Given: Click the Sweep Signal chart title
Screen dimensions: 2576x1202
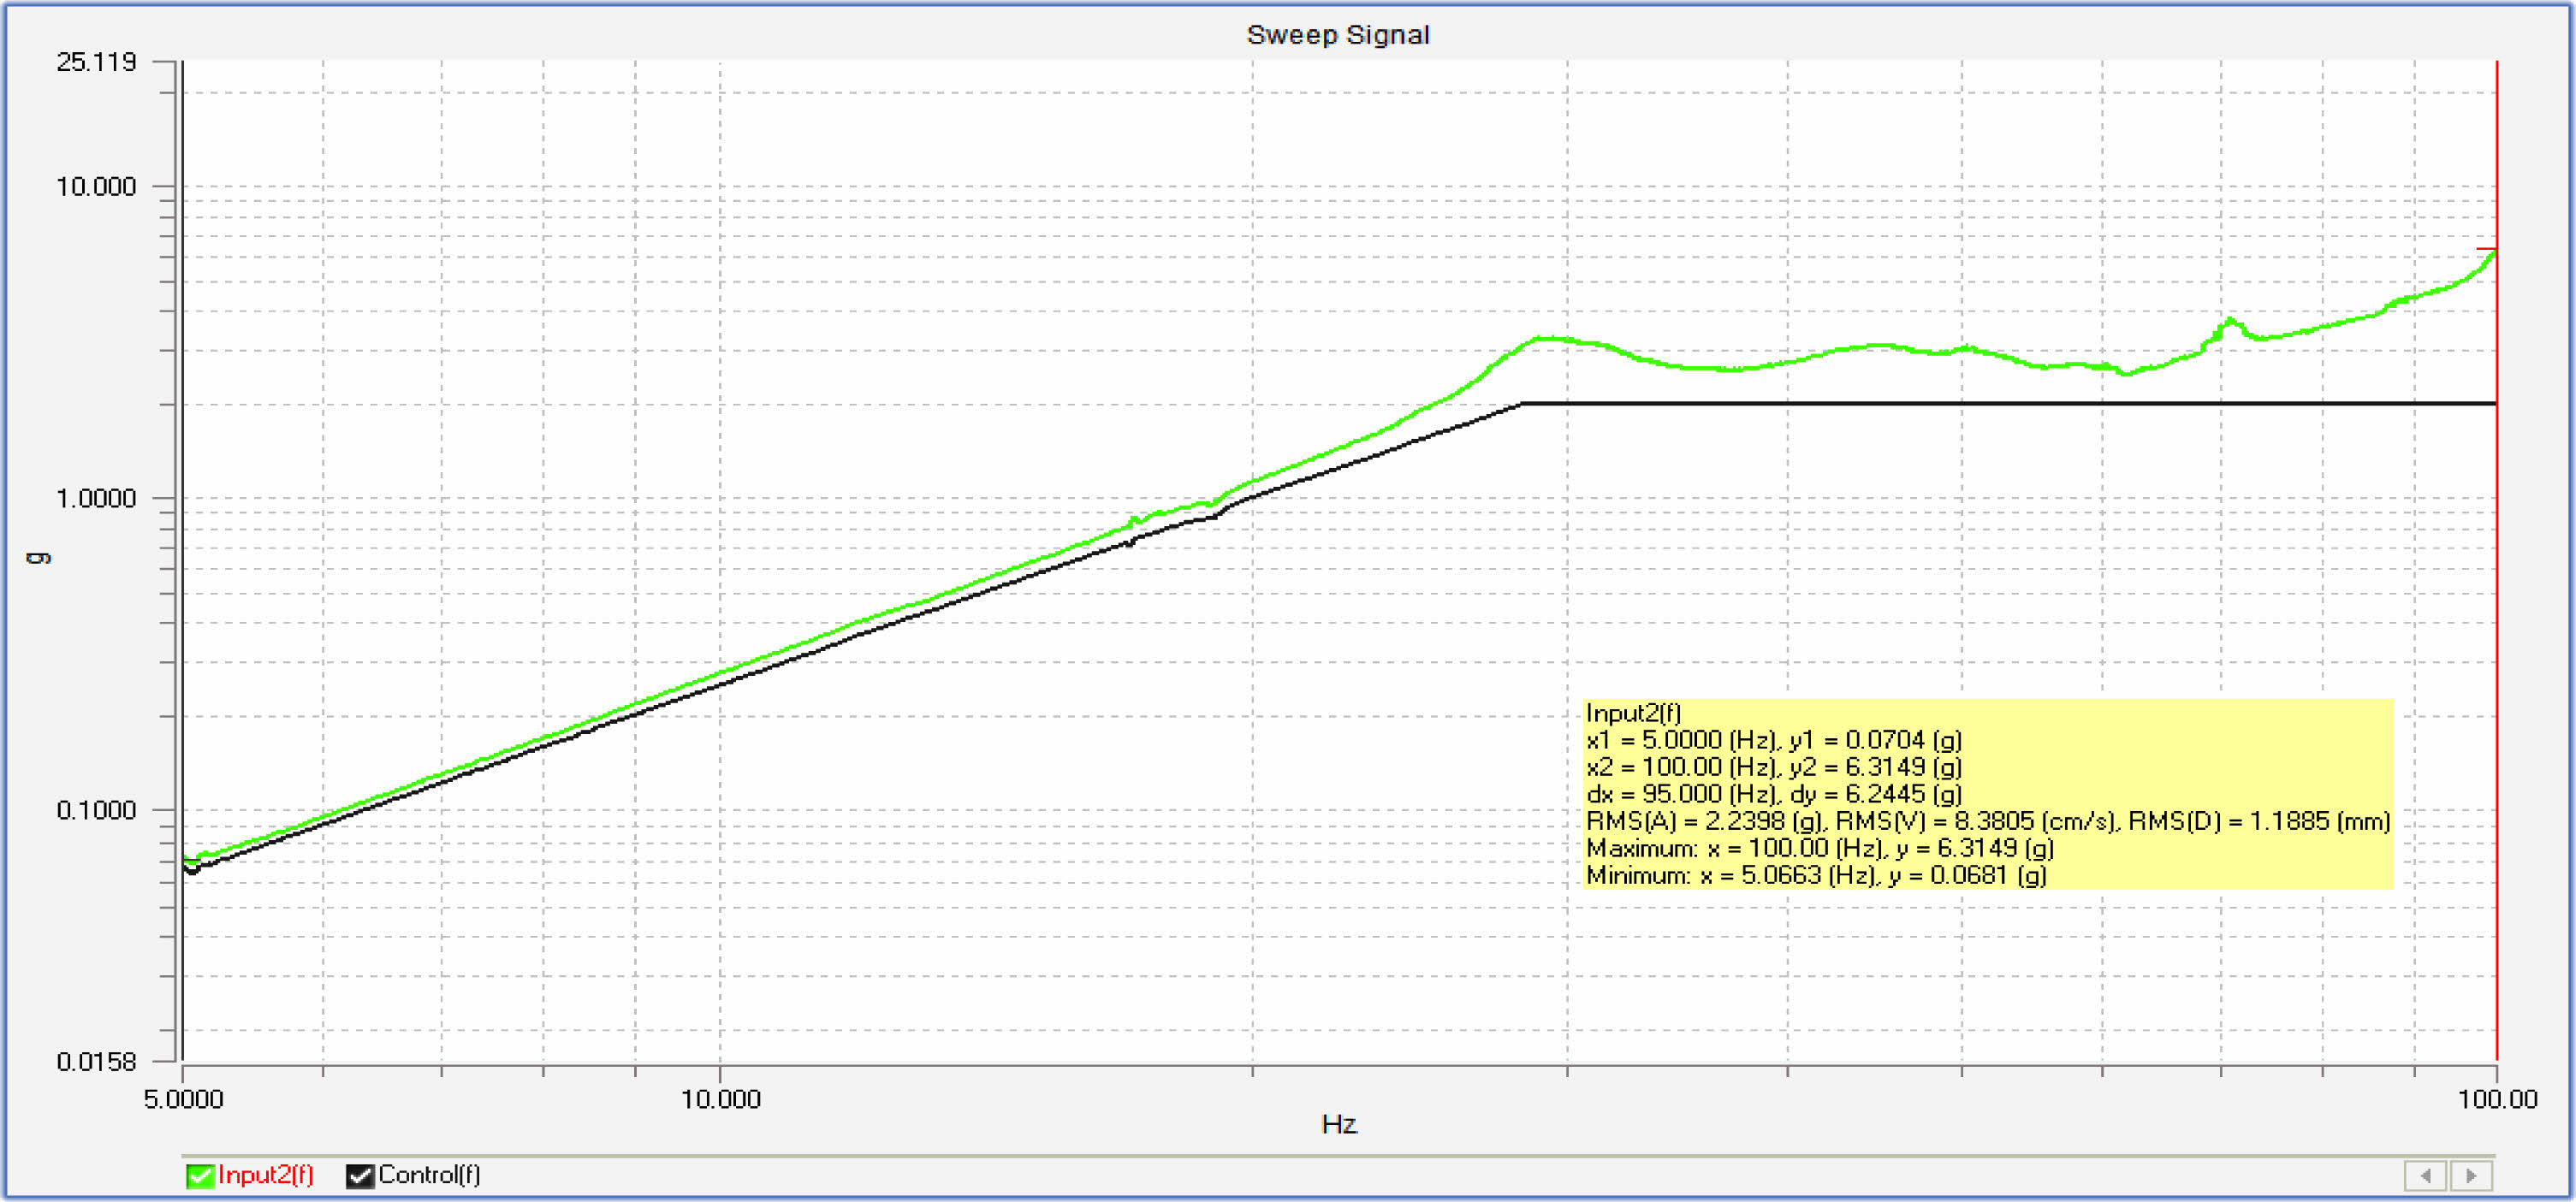Looking at the screenshot, I should pos(1337,35).
